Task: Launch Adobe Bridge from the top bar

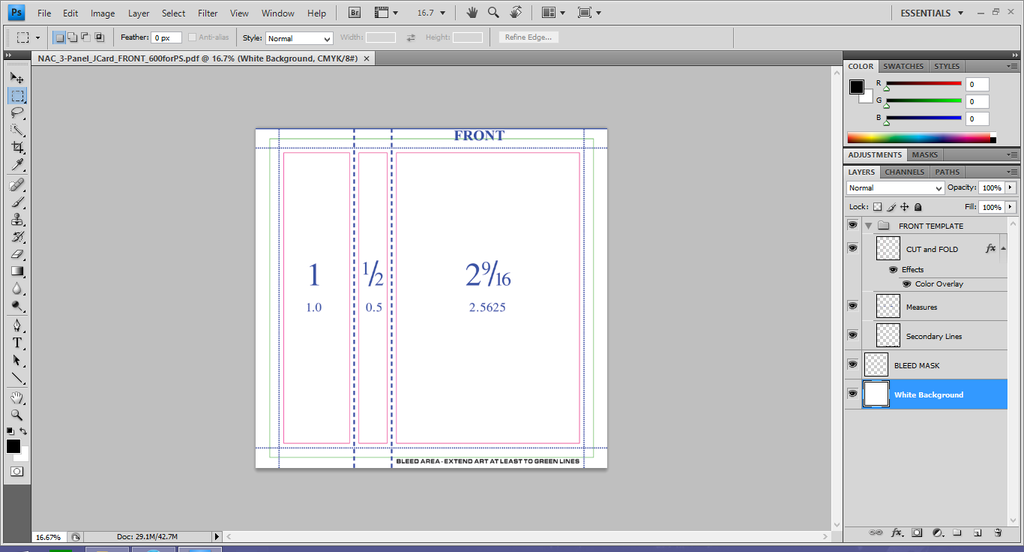Action: click(355, 13)
